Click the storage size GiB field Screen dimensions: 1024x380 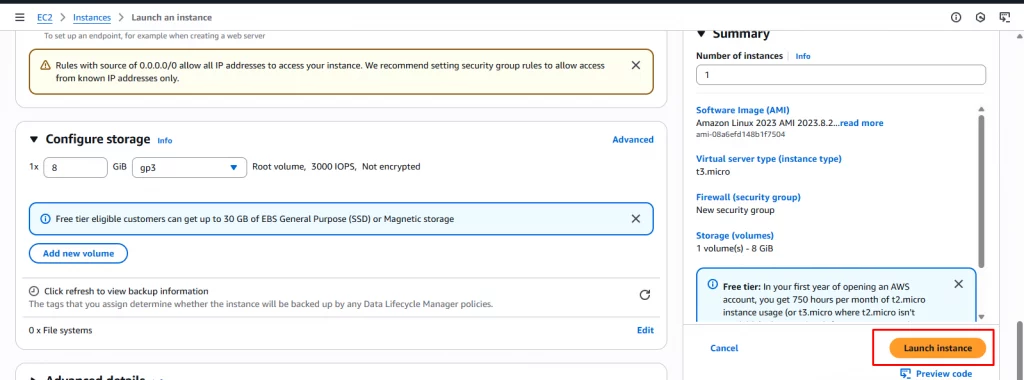pyautogui.click(x=75, y=167)
